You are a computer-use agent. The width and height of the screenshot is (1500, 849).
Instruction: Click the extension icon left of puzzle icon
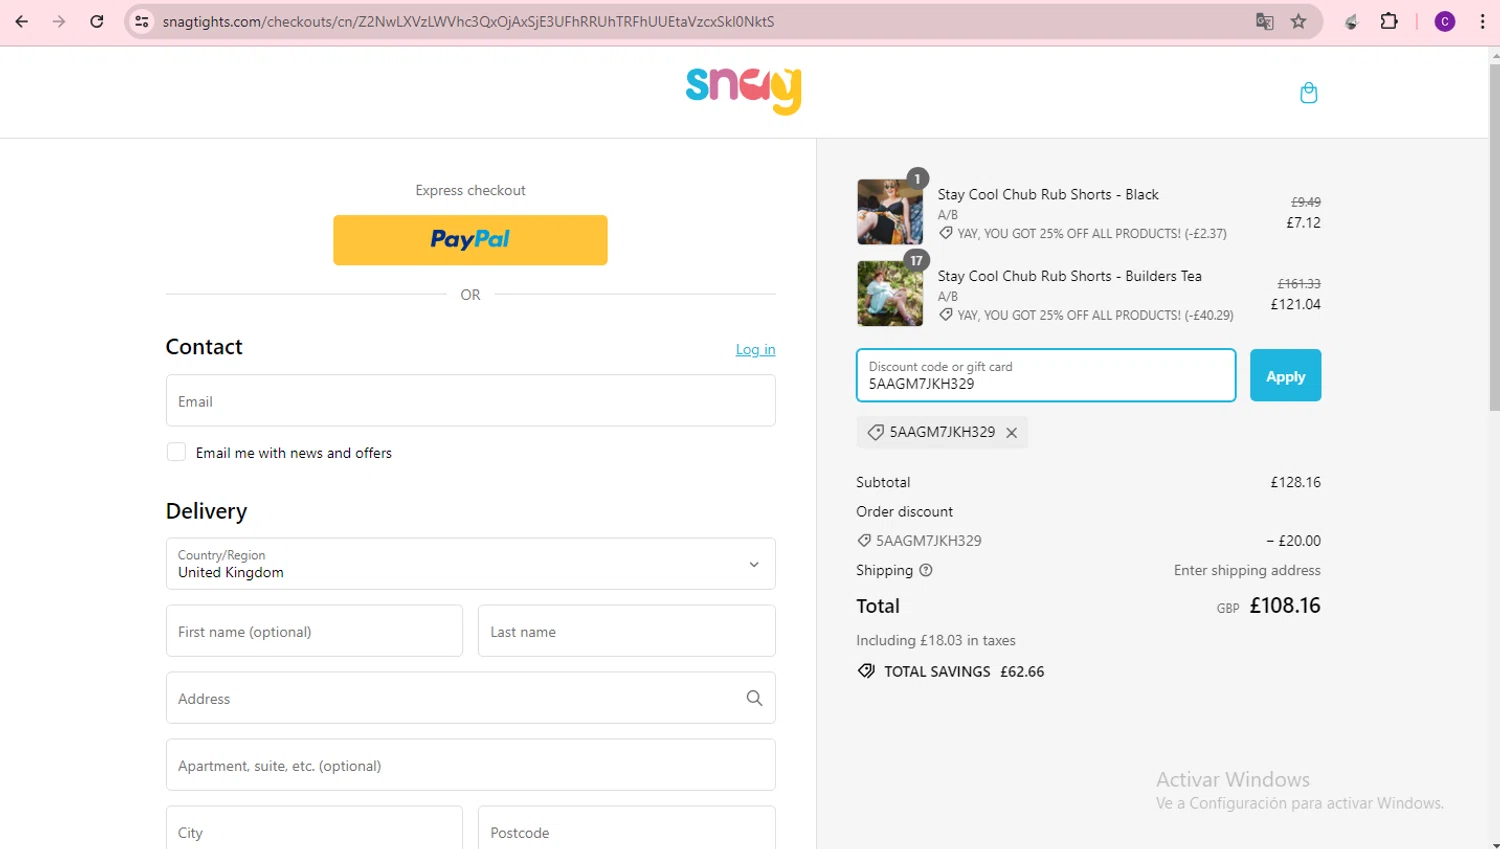click(x=1351, y=21)
